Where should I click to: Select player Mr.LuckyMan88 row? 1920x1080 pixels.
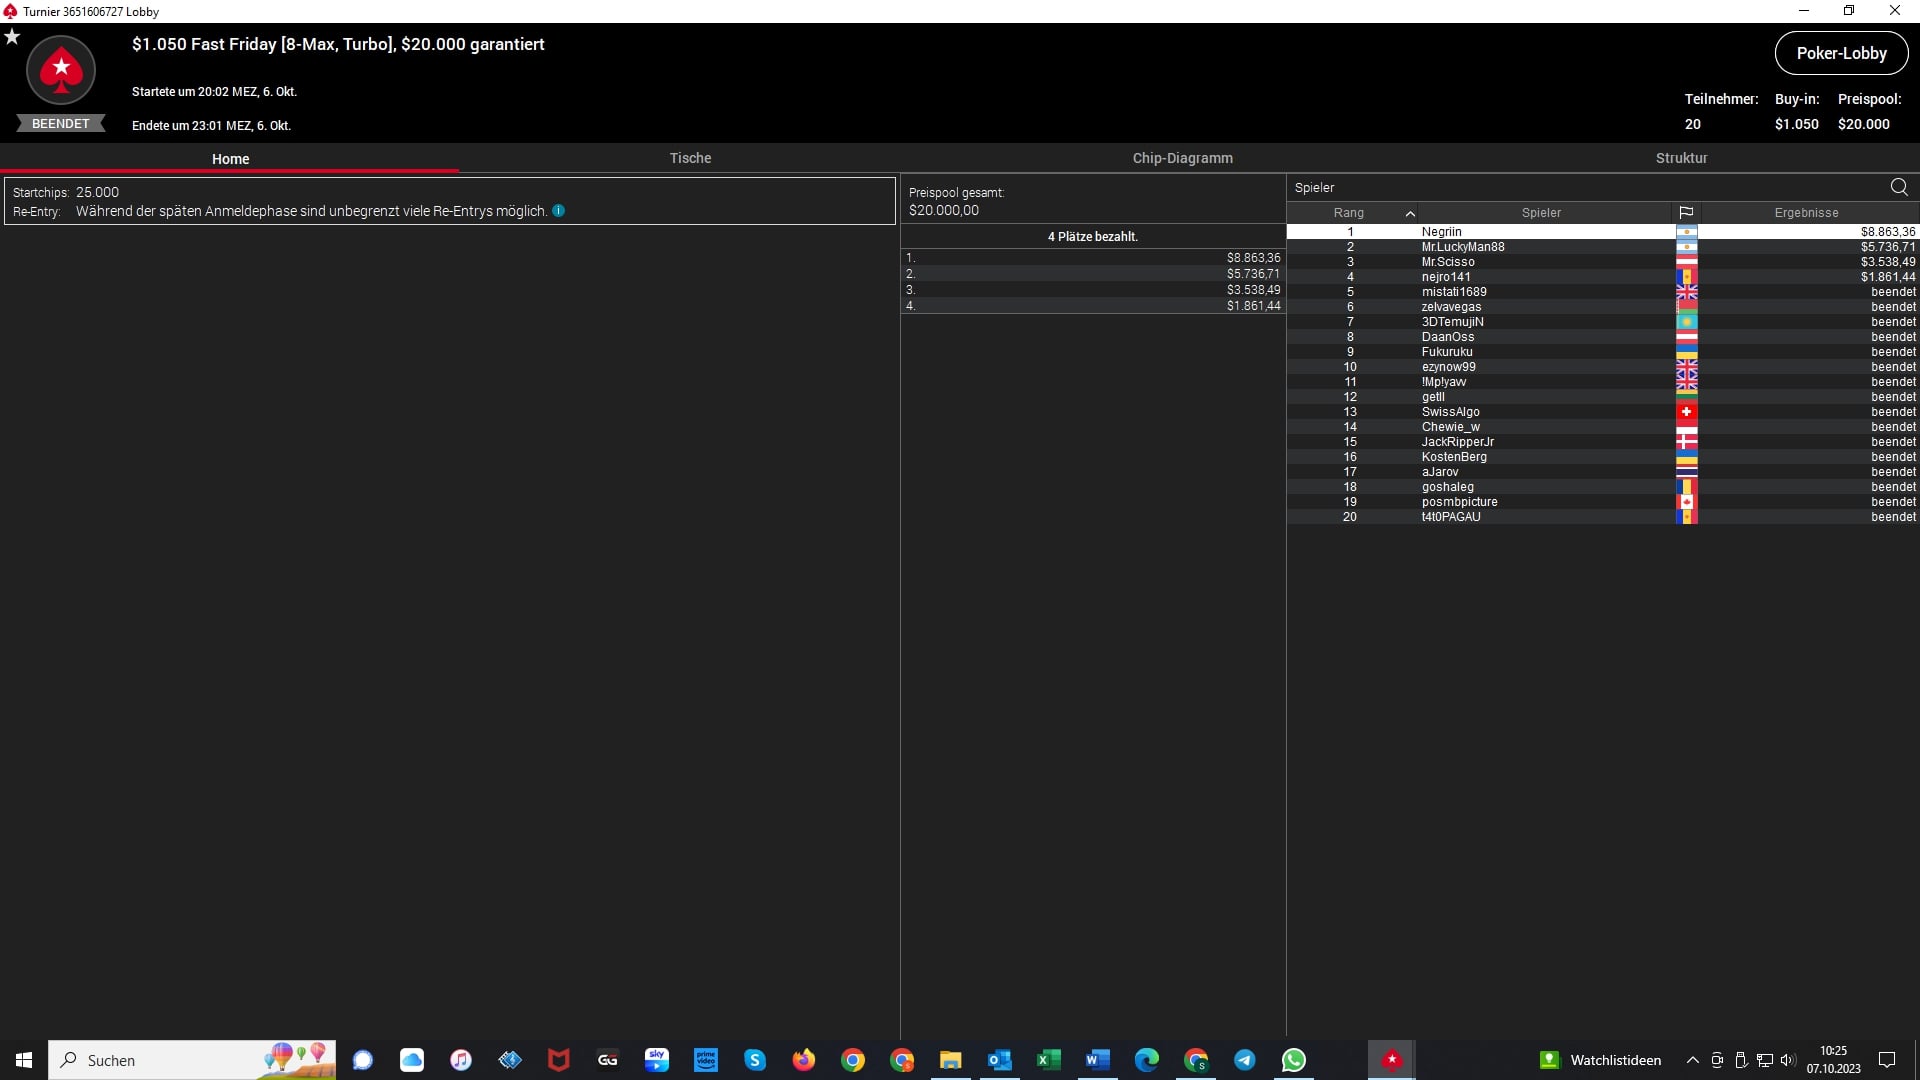click(1463, 247)
